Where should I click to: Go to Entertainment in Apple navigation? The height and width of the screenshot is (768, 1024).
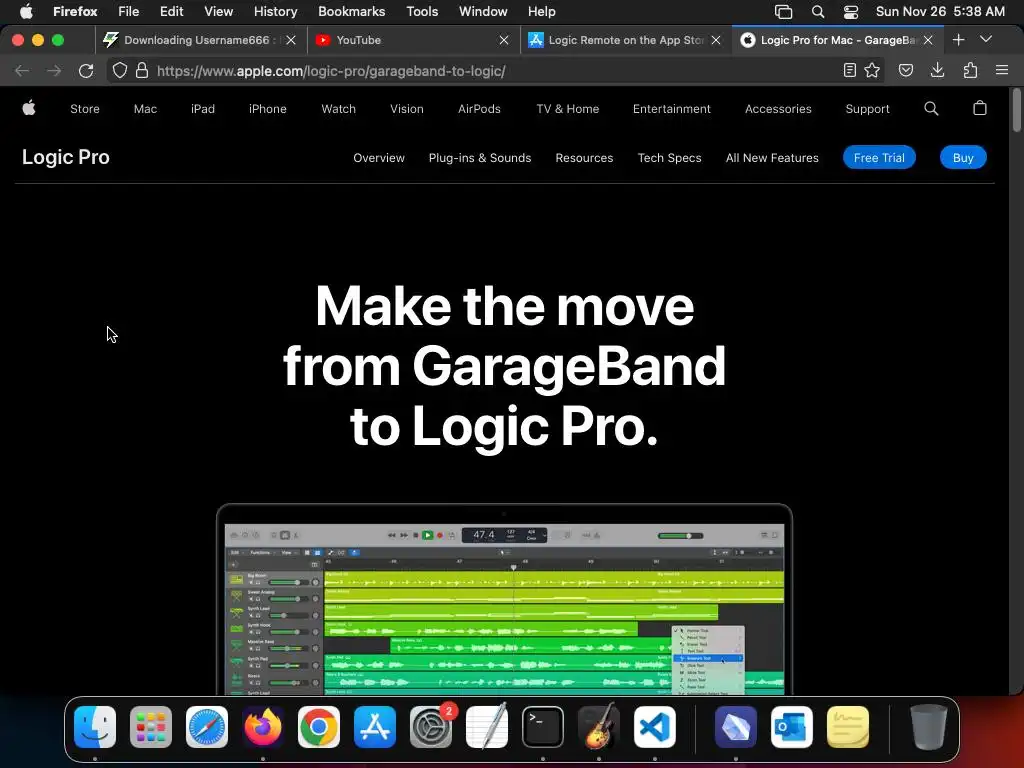click(x=671, y=109)
